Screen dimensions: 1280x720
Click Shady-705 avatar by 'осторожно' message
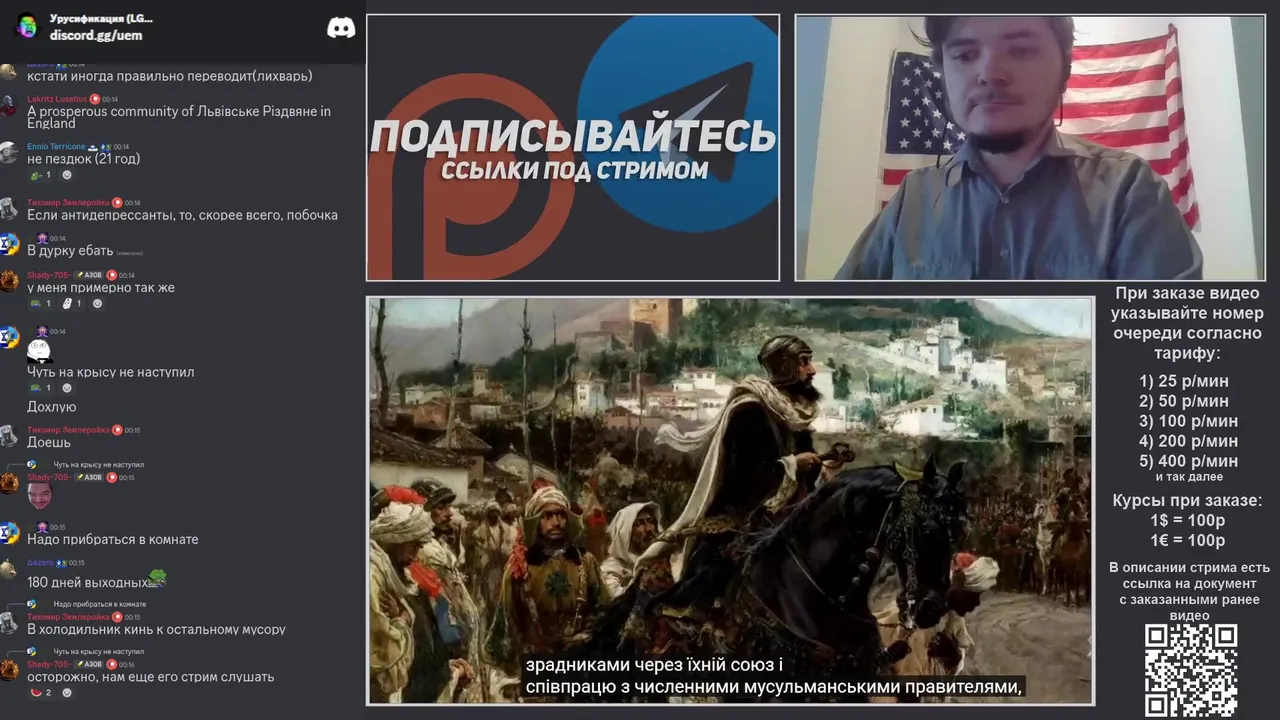tap(8, 669)
